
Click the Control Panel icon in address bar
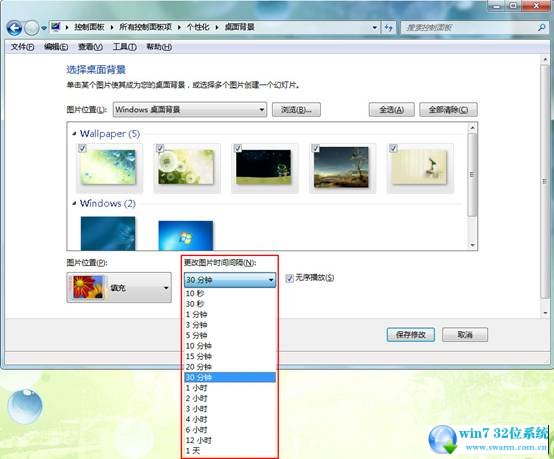(x=55, y=27)
